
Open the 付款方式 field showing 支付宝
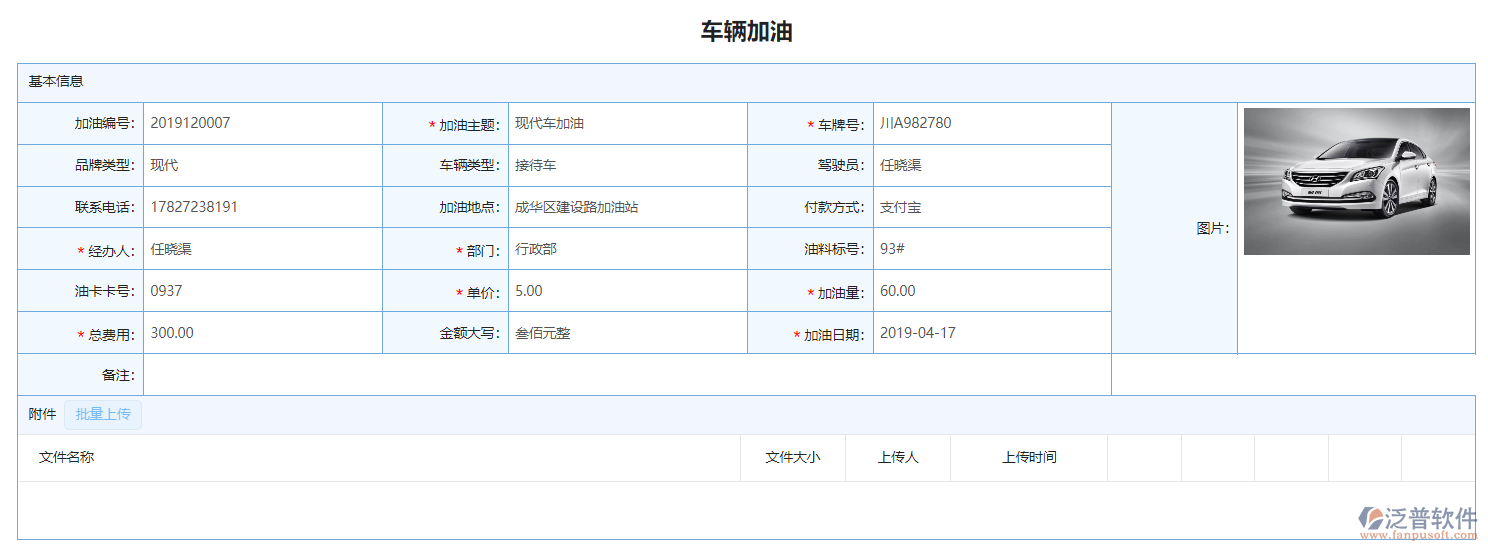pos(991,208)
